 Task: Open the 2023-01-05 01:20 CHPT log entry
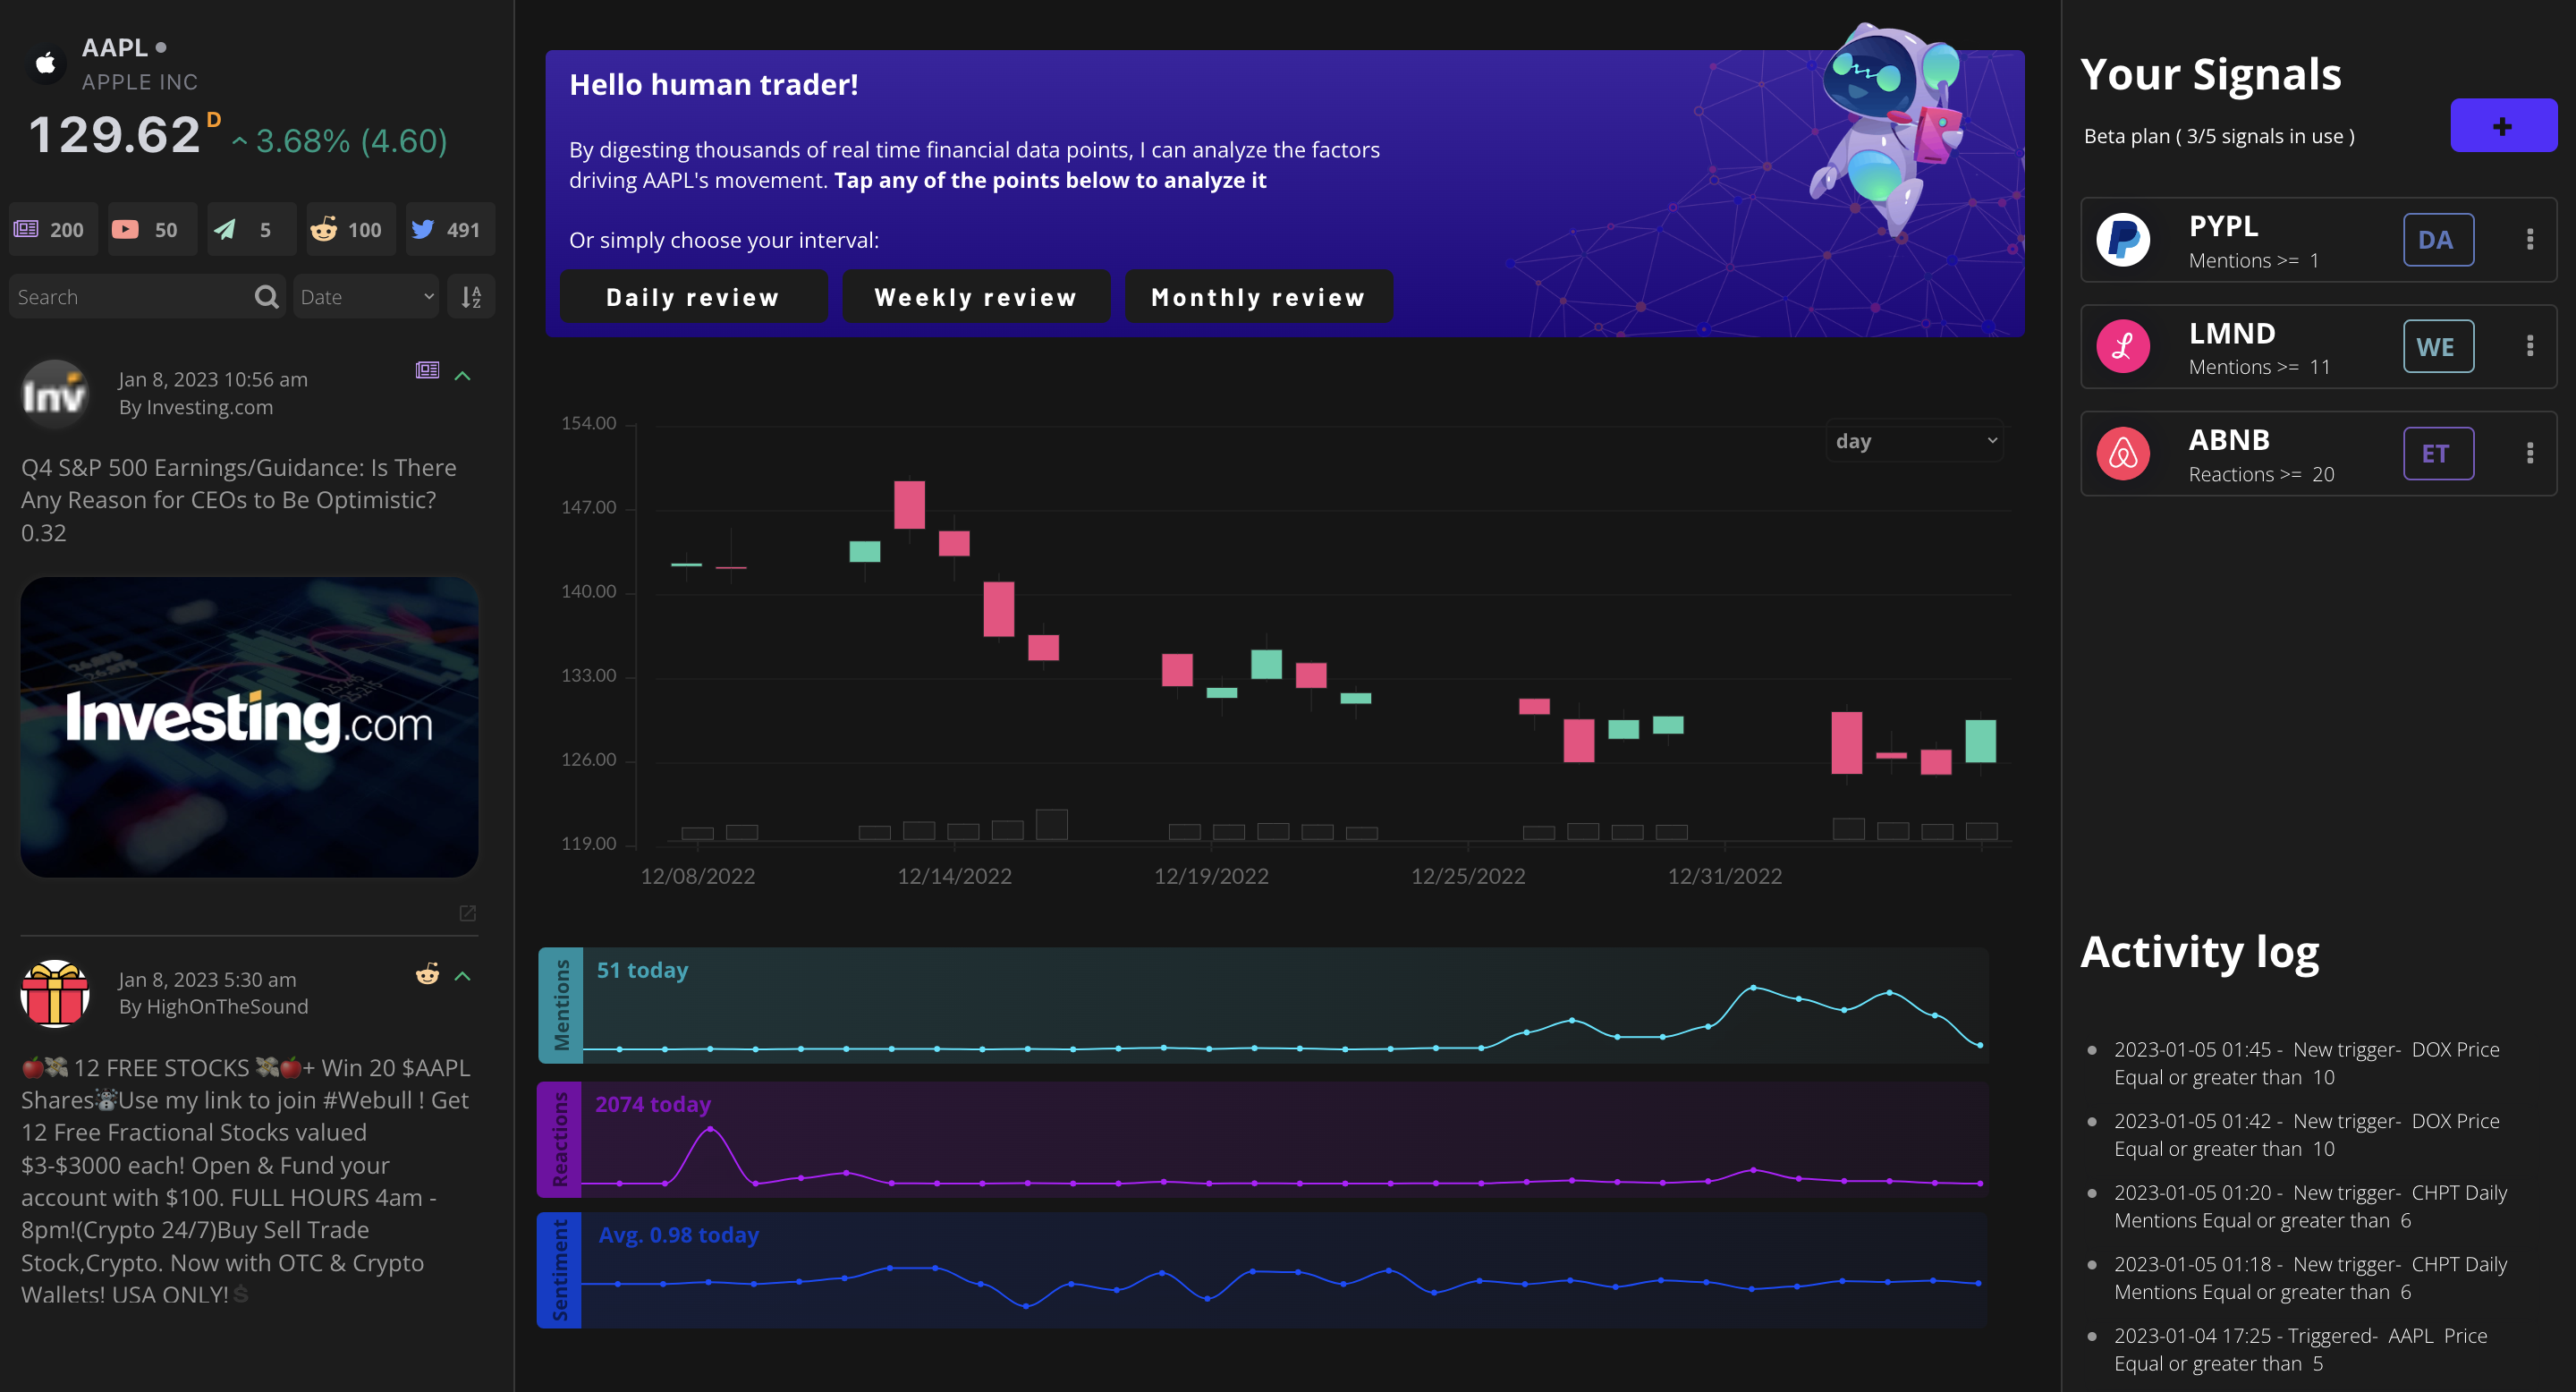[2310, 1207]
